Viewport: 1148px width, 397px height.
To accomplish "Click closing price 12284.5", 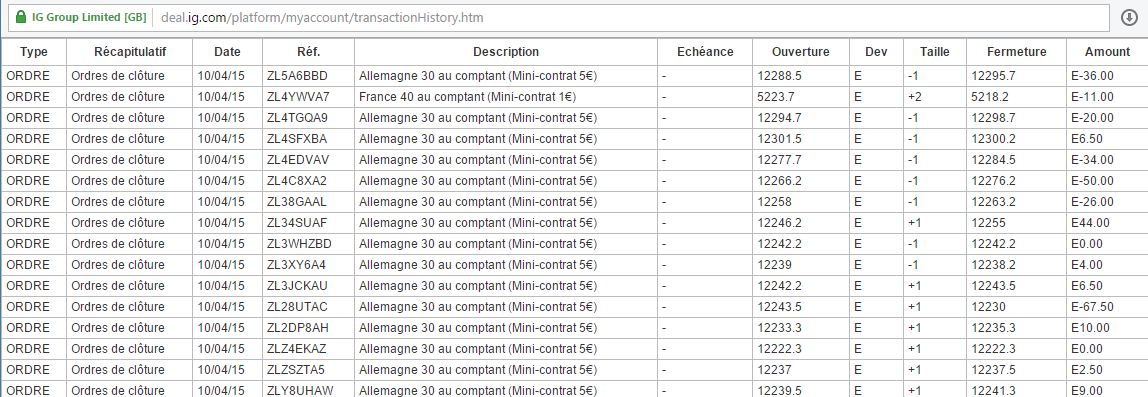I will 994,160.
